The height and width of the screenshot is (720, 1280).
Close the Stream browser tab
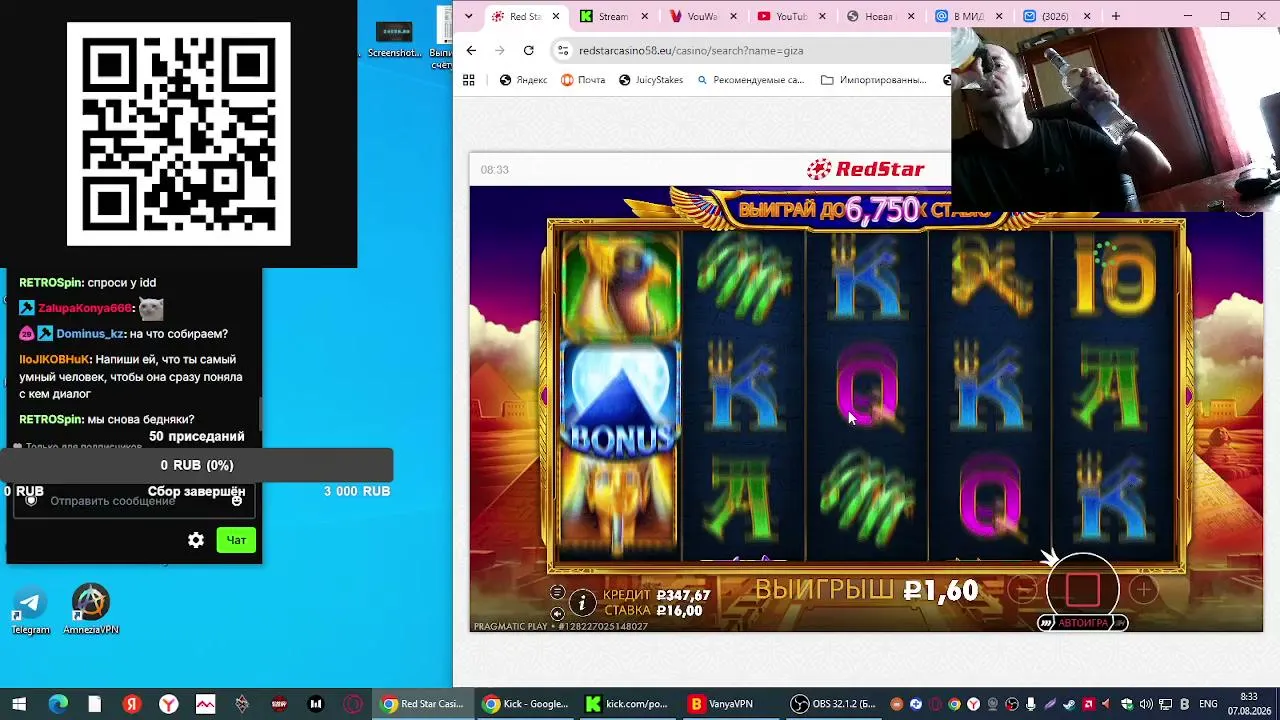point(645,16)
